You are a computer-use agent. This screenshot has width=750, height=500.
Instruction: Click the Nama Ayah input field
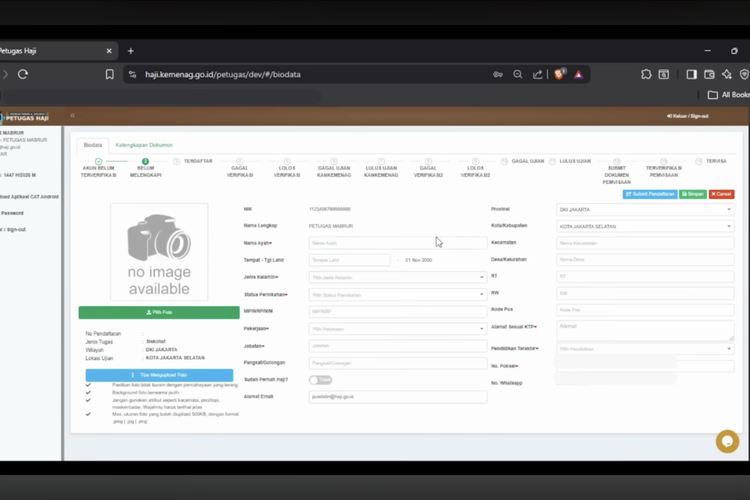coord(397,243)
